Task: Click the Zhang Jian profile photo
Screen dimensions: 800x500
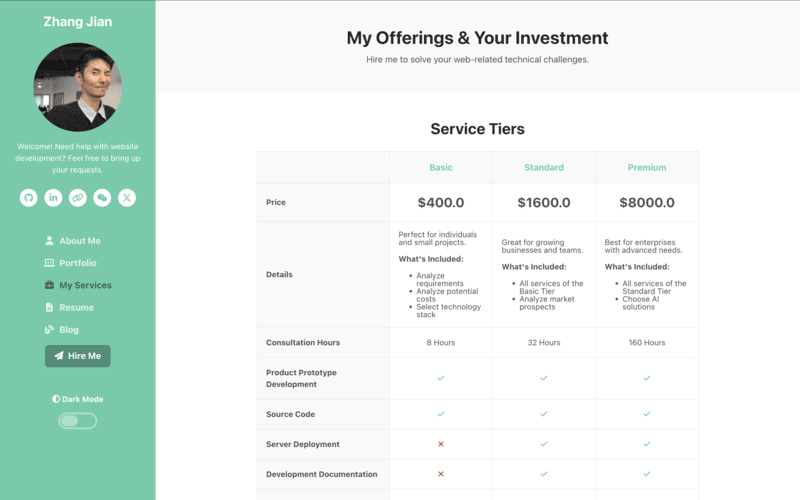Action: coord(78,88)
